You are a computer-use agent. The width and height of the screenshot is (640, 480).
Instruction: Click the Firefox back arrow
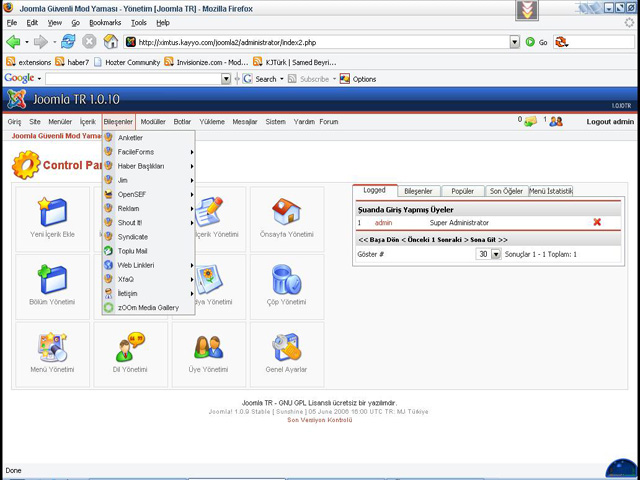13,42
